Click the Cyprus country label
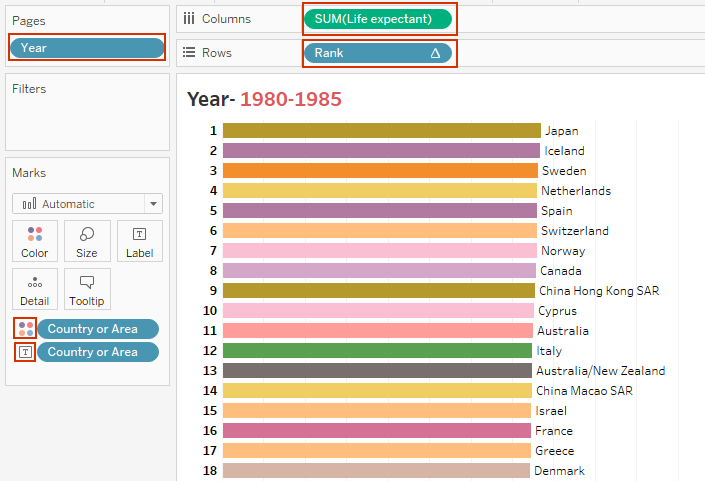Screen dimensions: 705x481 point(557,311)
